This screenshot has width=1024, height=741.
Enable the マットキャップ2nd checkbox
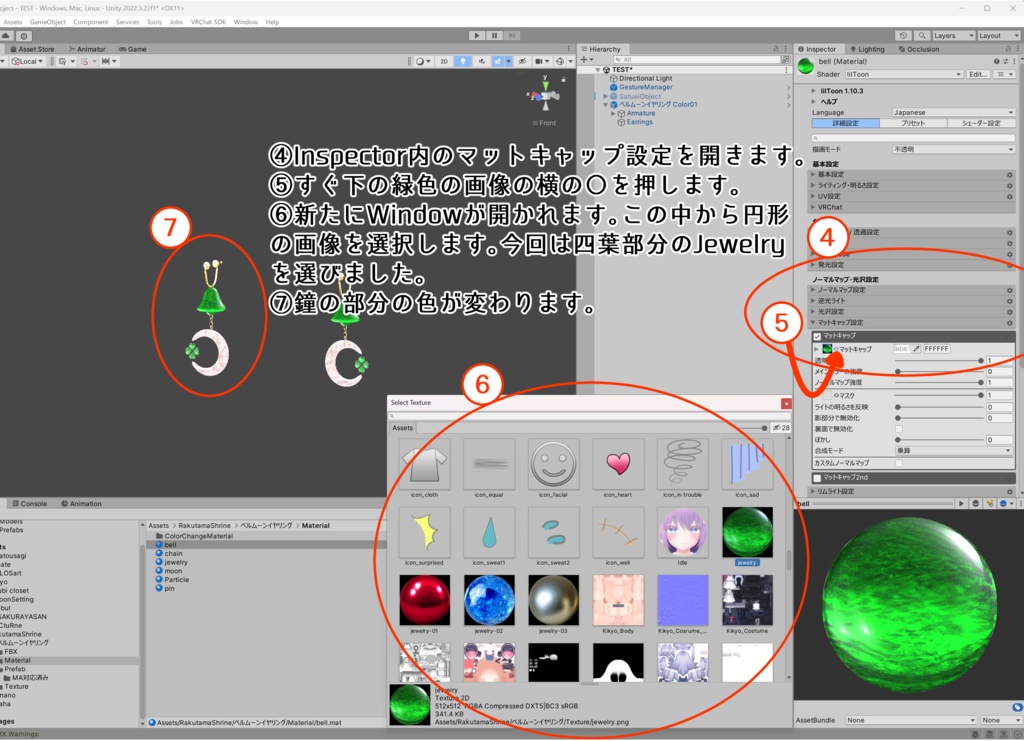coord(817,478)
